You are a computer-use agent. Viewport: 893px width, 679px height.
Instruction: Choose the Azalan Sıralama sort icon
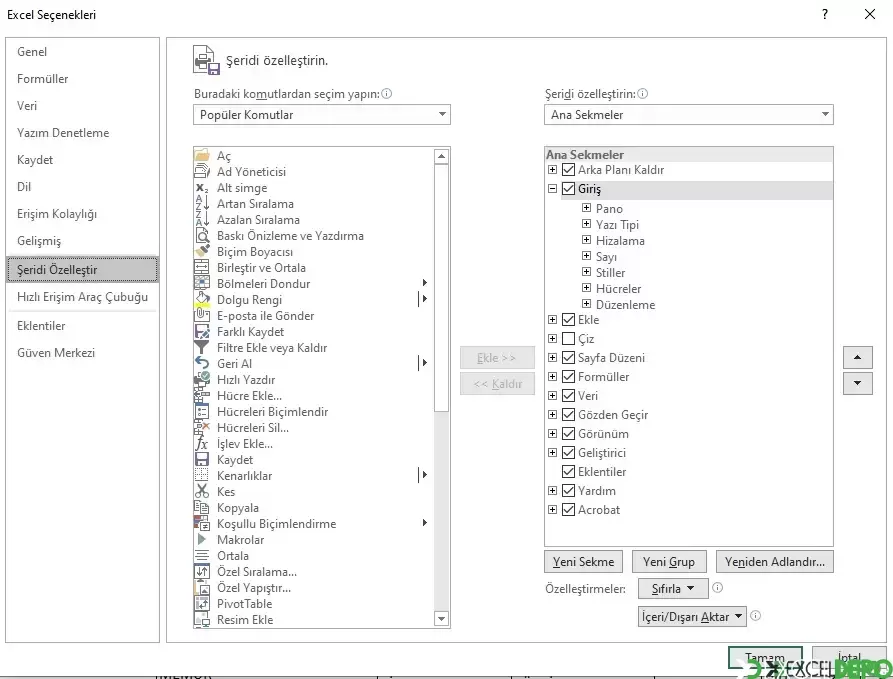[202, 219]
